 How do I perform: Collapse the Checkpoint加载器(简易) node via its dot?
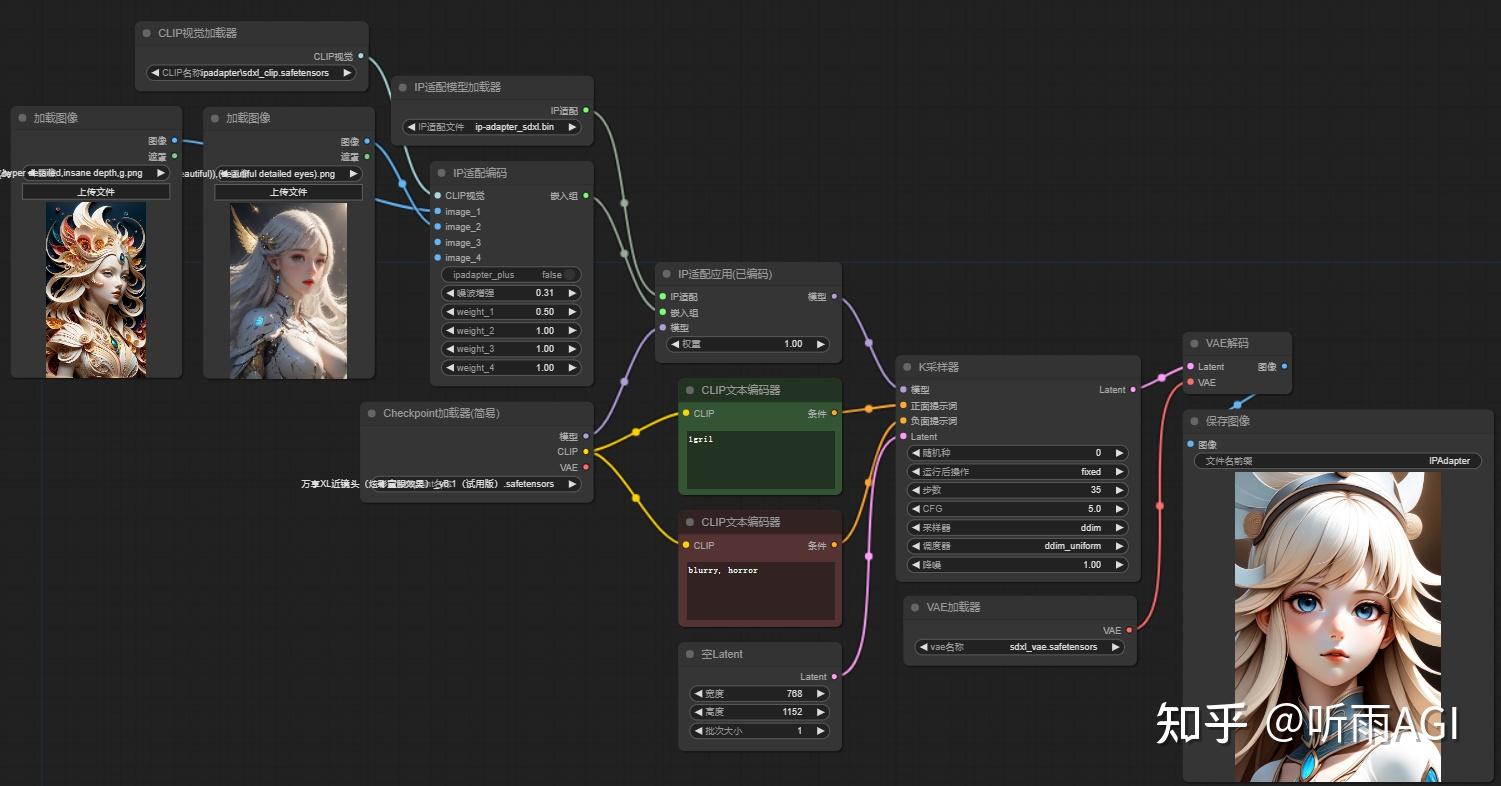(371, 413)
